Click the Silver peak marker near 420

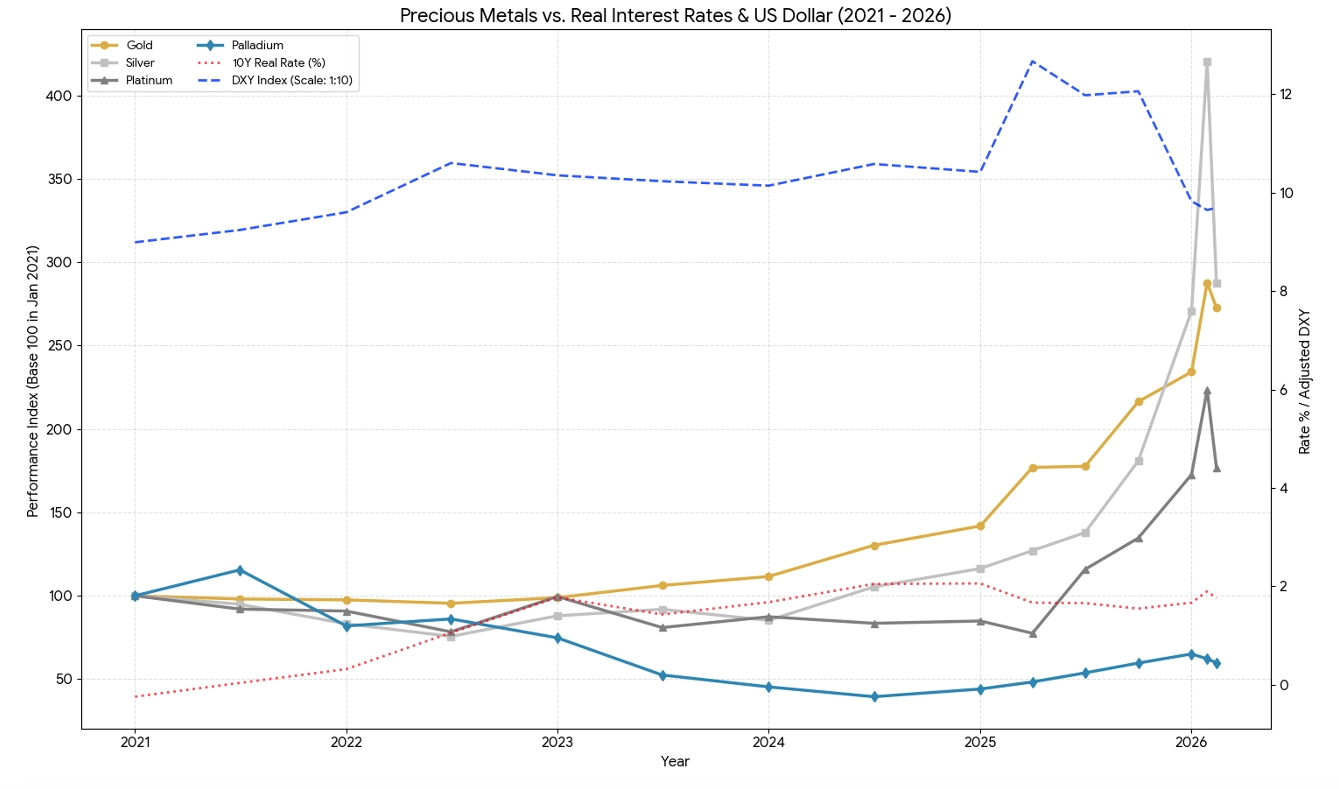click(x=1207, y=62)
